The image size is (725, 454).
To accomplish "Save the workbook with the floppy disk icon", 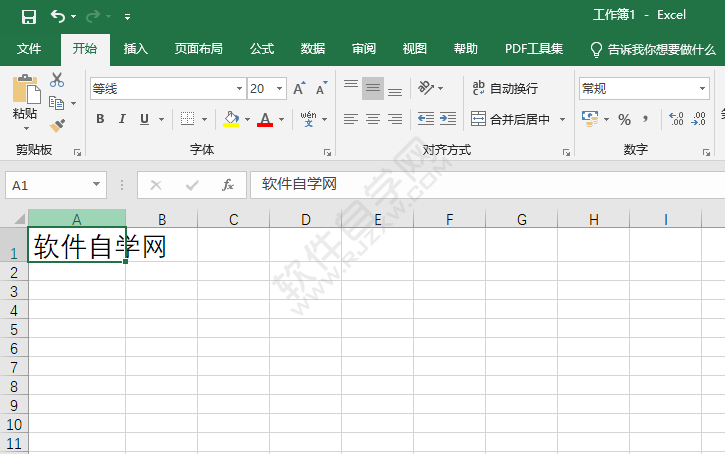I will pos(29,17).
